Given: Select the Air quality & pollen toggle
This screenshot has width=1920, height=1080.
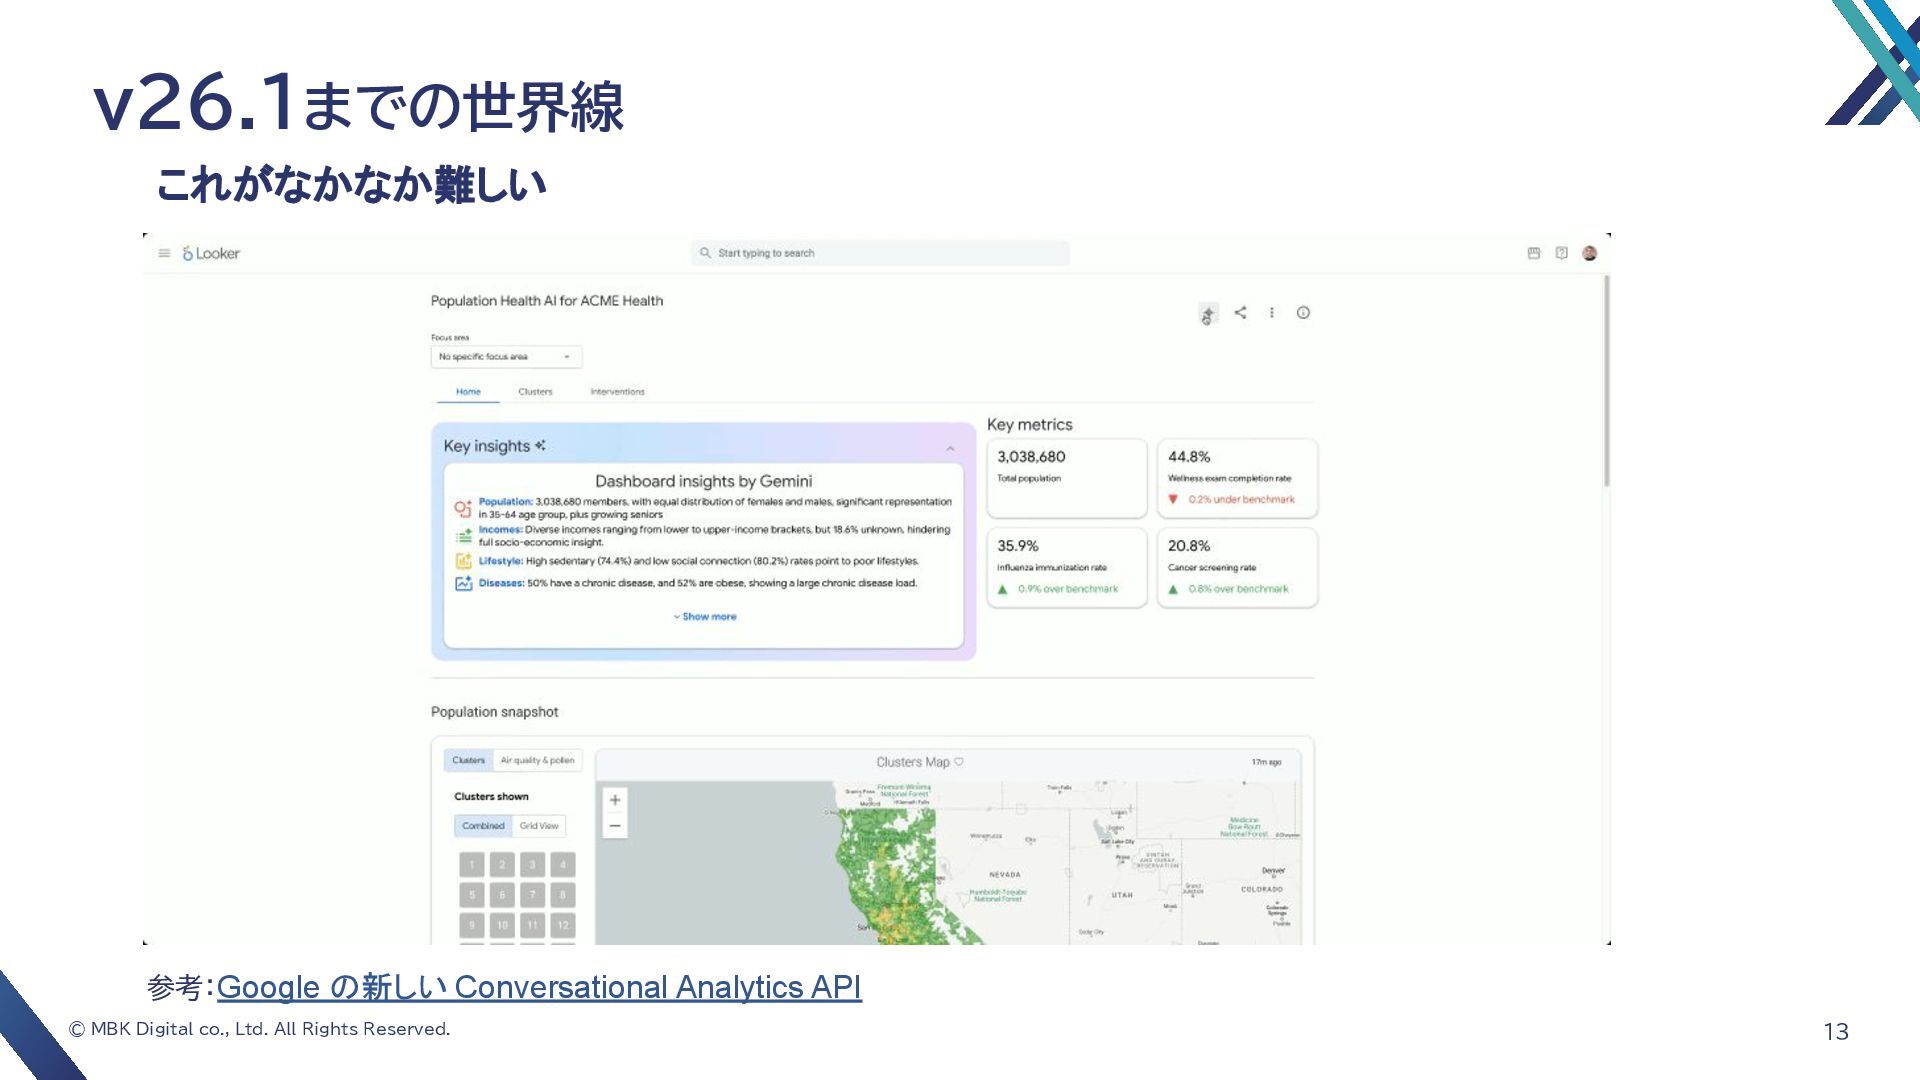Looking at the screenshot, I should tap(537, 761).
